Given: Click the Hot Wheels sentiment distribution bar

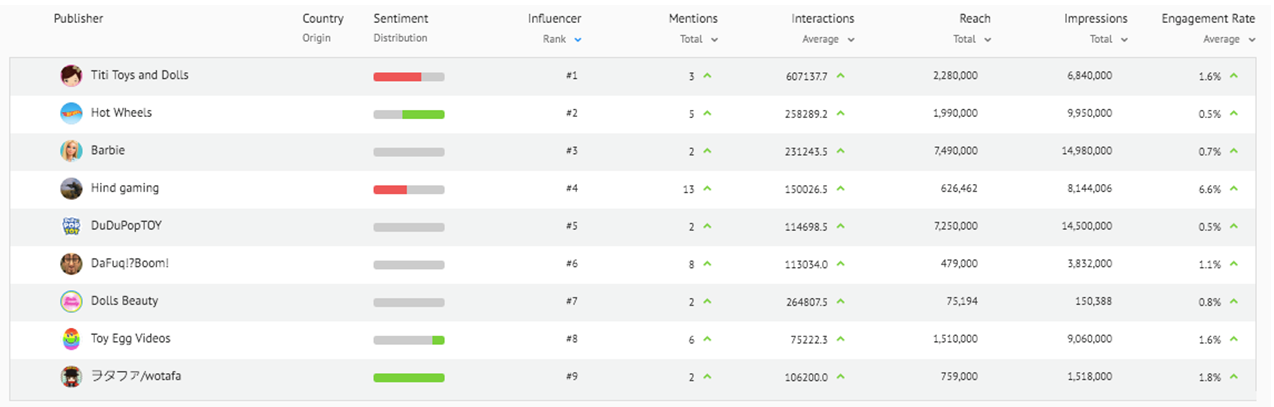Looking at the screenshot, I should (408, 114).
